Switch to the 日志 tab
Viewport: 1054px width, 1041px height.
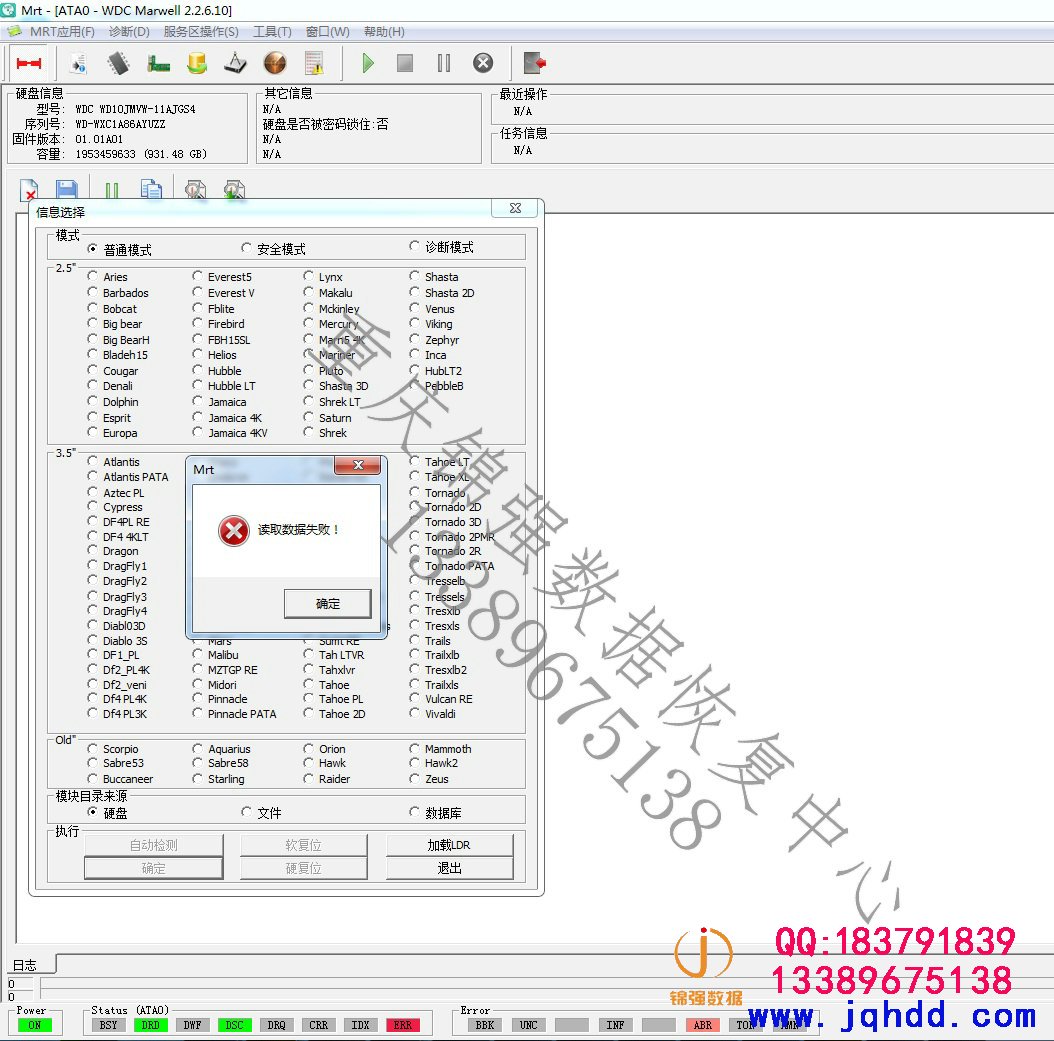[26, 965]
